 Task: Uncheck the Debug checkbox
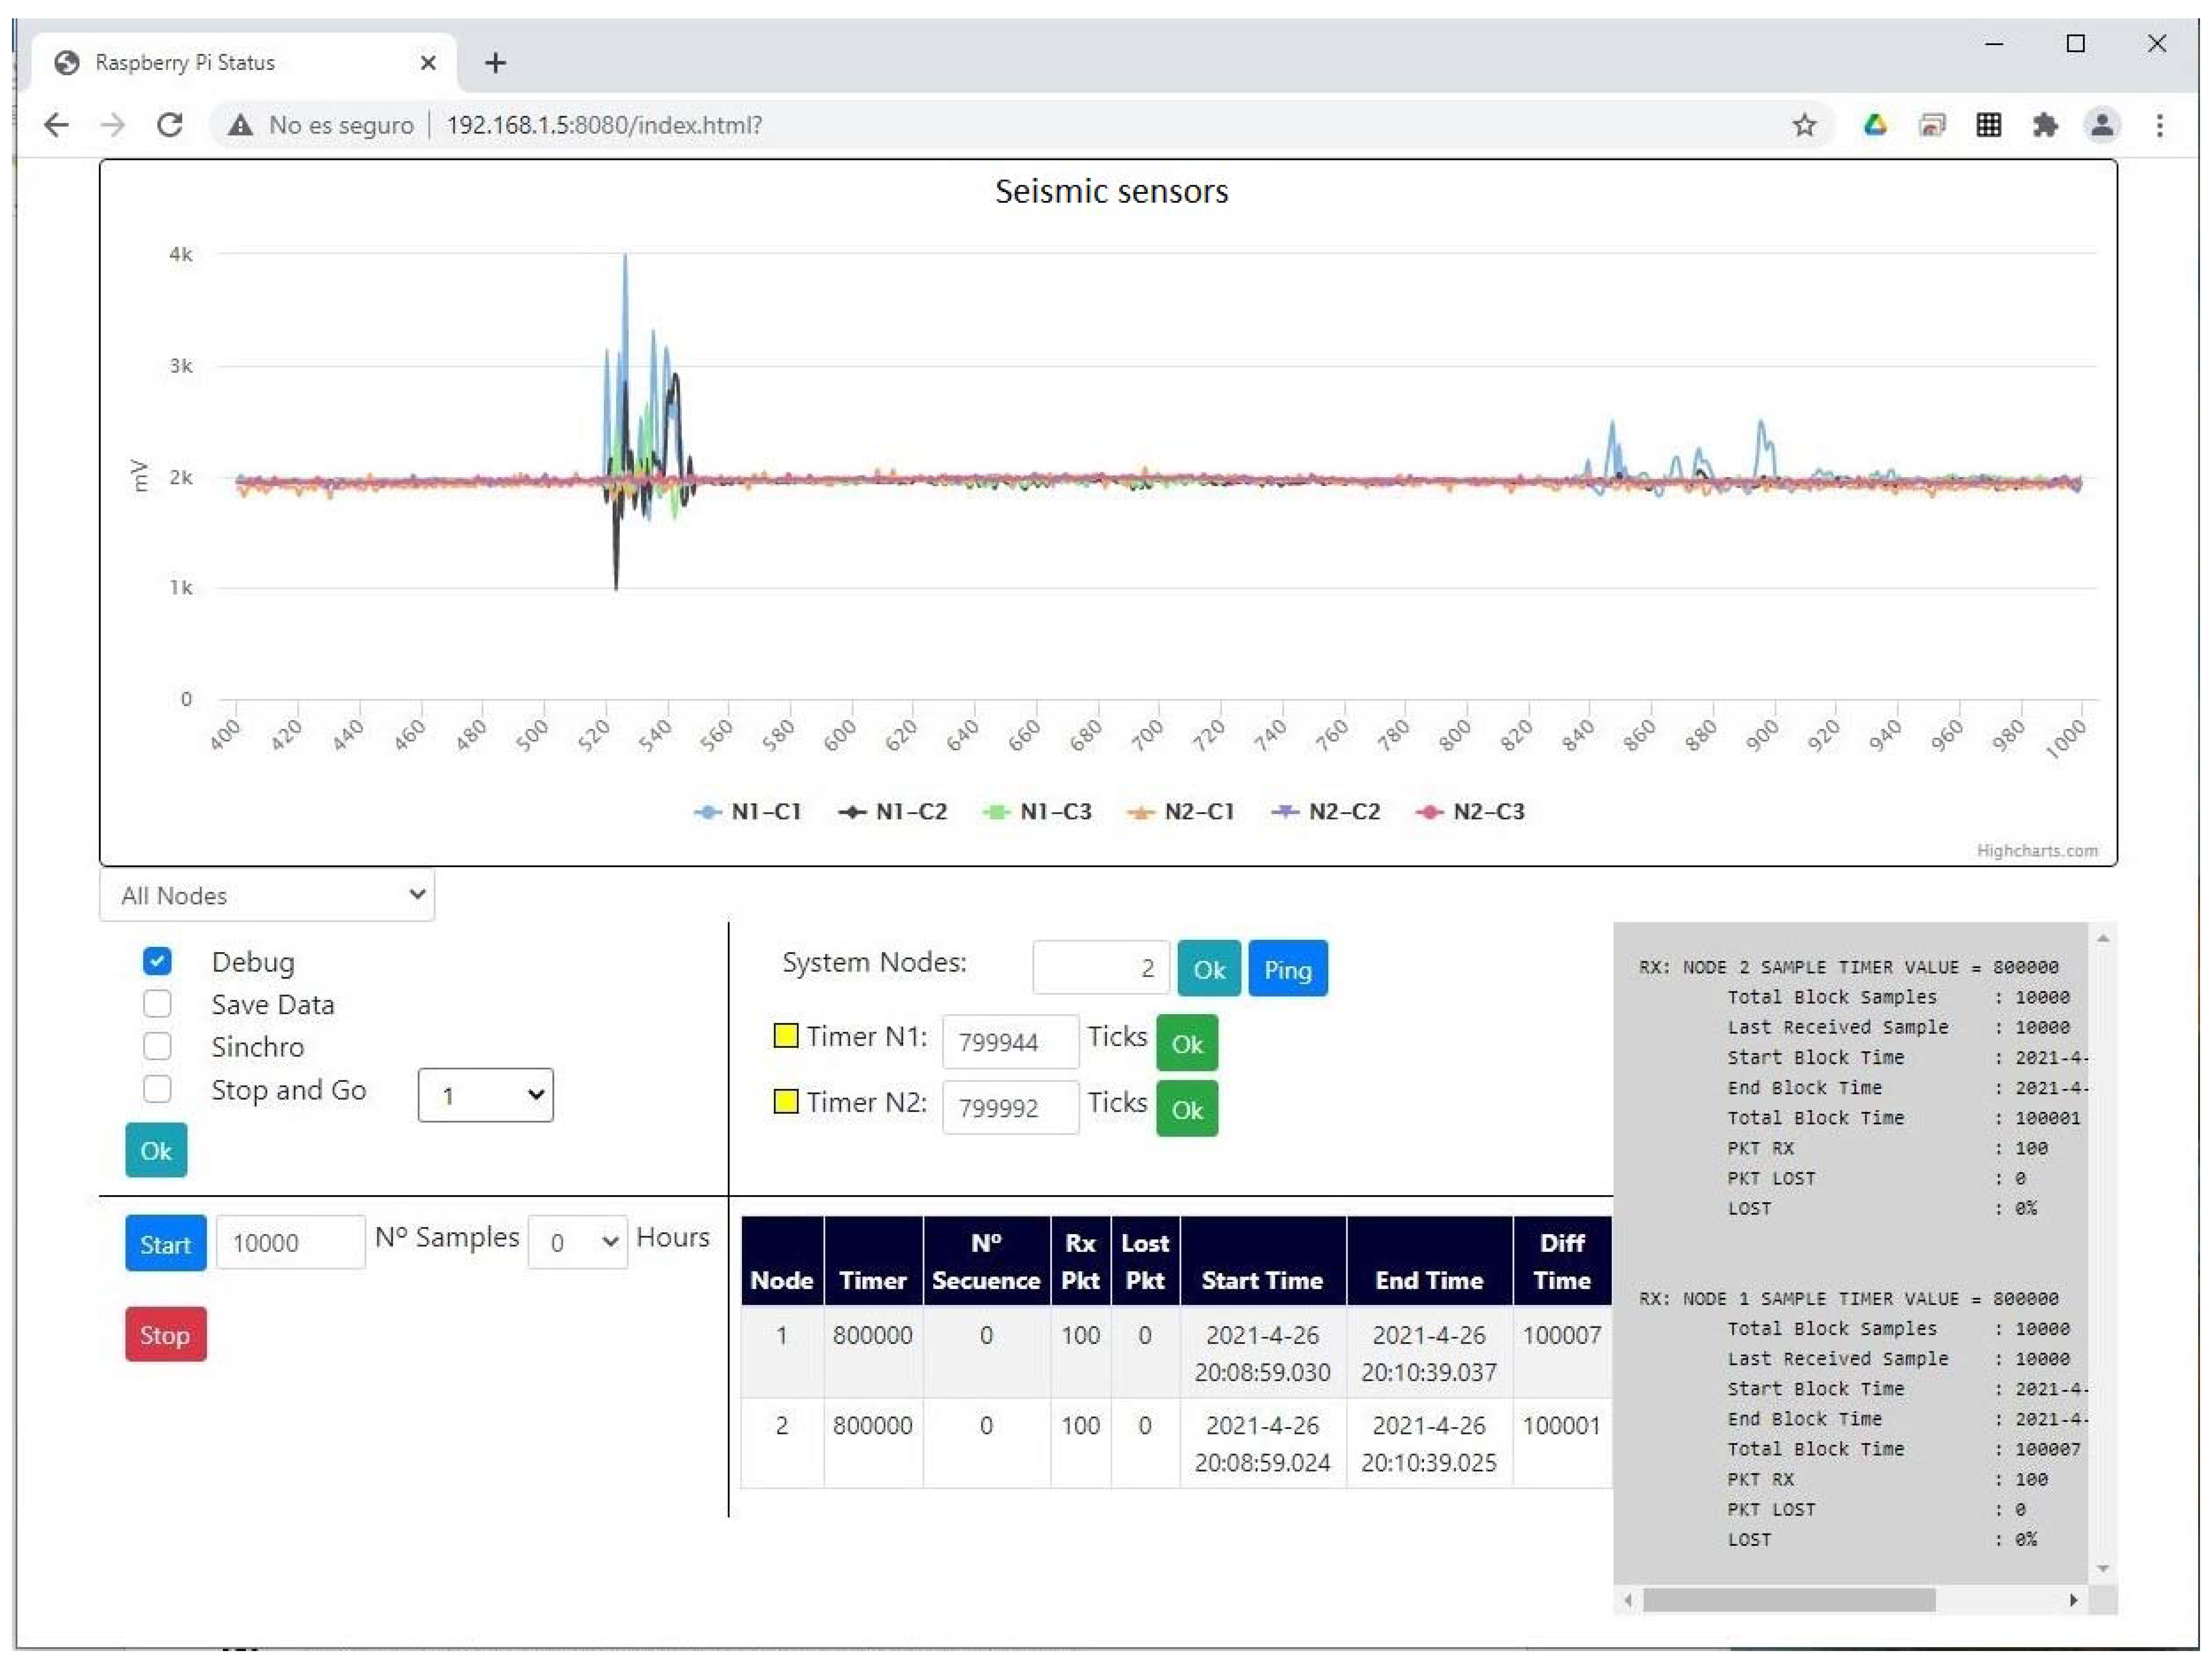pyautogui.click(x=157, y=961)
